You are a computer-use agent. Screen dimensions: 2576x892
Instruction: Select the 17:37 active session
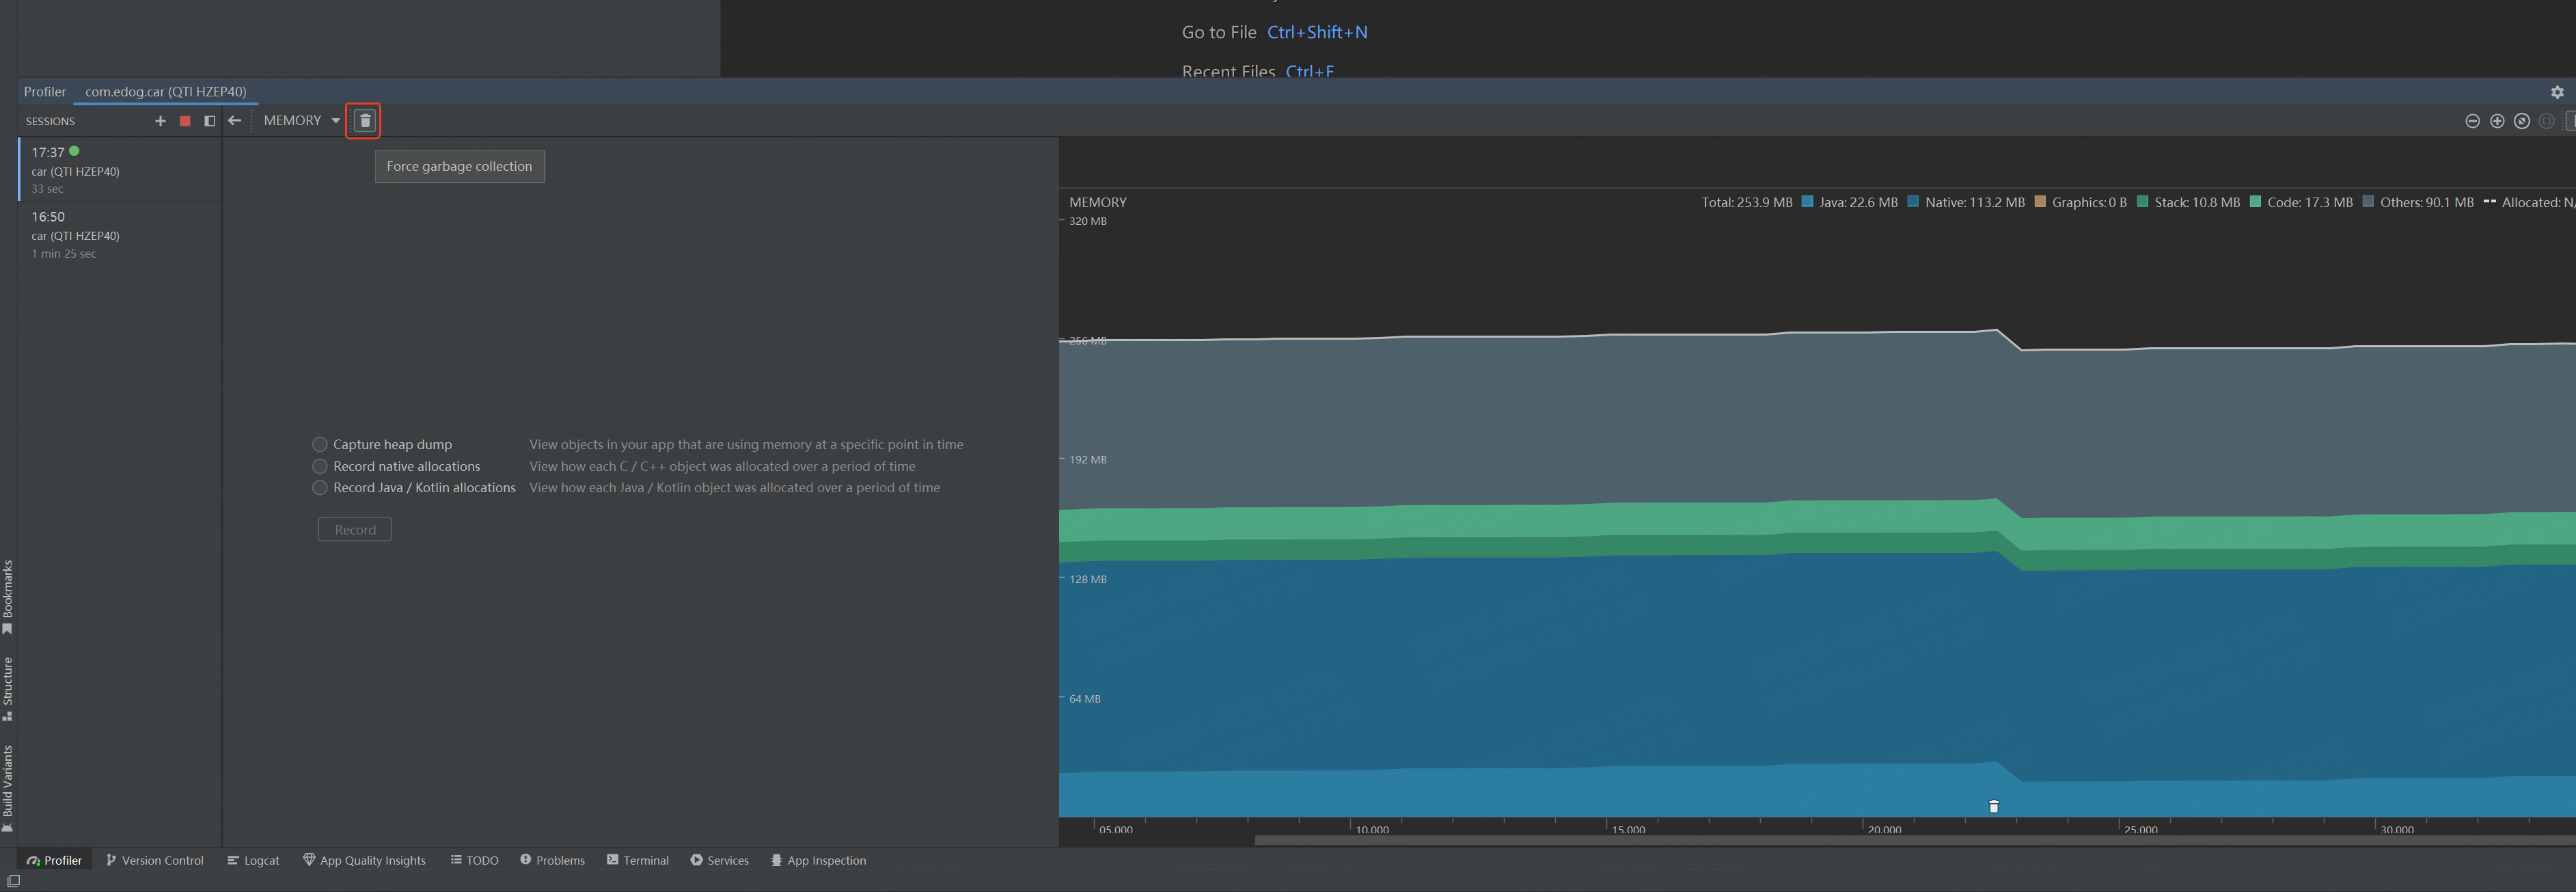pos(120,169)
